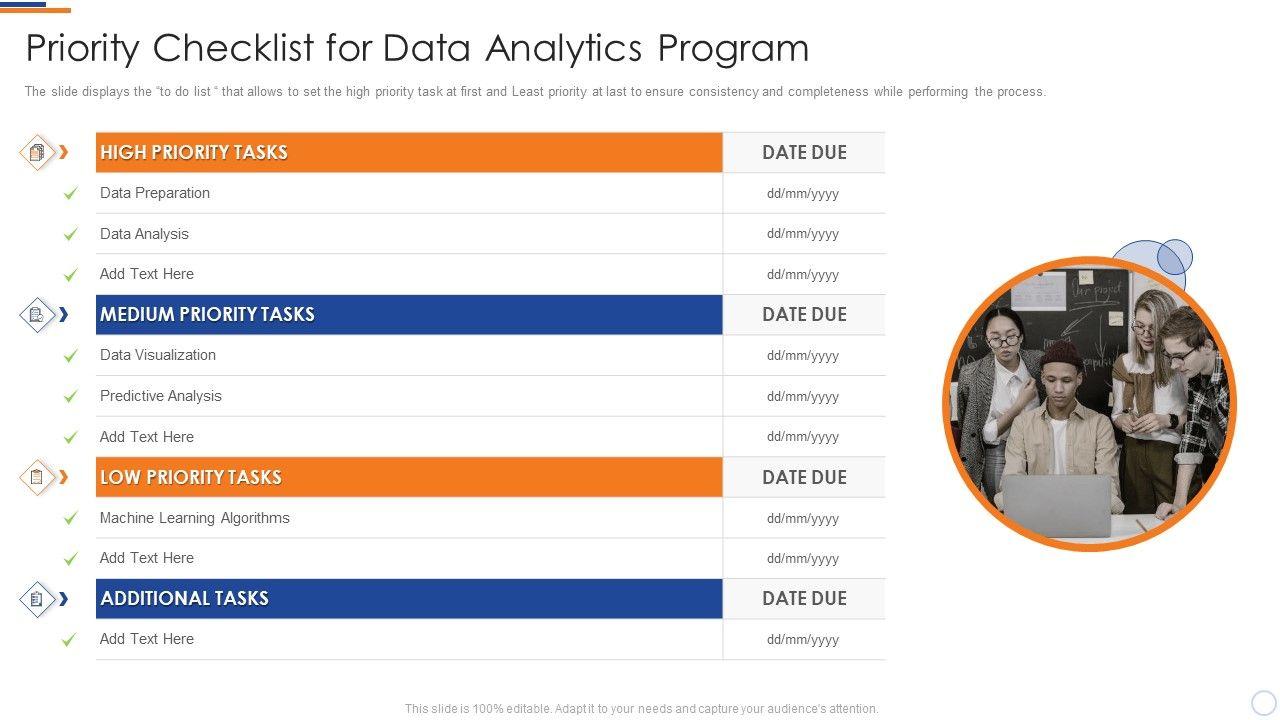Toggle the Machine Learning Algorithms checkmark

click(70, 519)
